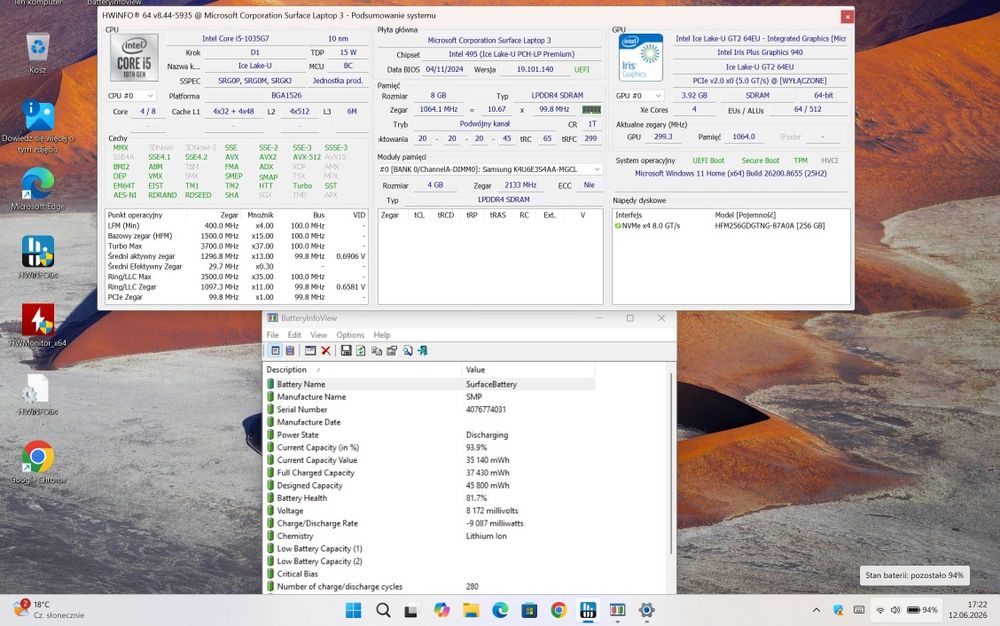The width and height of the screenshot is (1000, 626).
Task: Click the Exit icon in BatteryInfoView toolbar
Action: coord(423,351)
